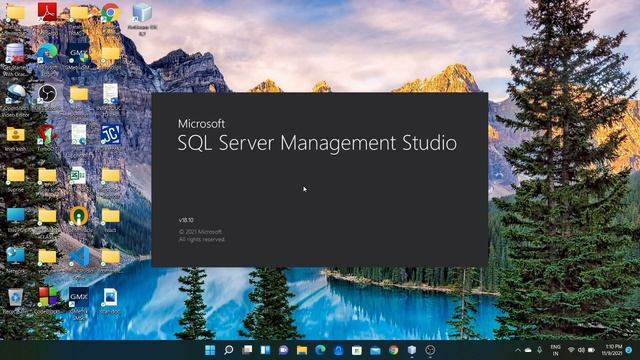Screen dimensions: 640x360
Task: Open the Windows Start menu
Action: [x=210, y=350]
